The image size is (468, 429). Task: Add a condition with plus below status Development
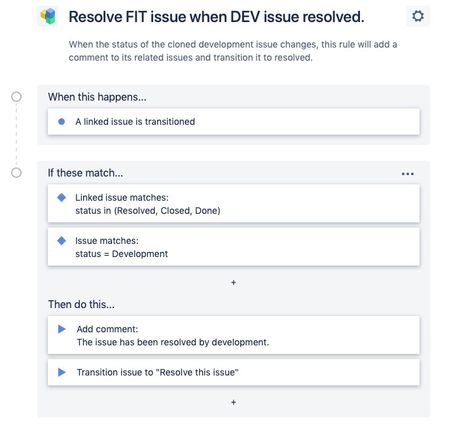[x=233, y=282]
